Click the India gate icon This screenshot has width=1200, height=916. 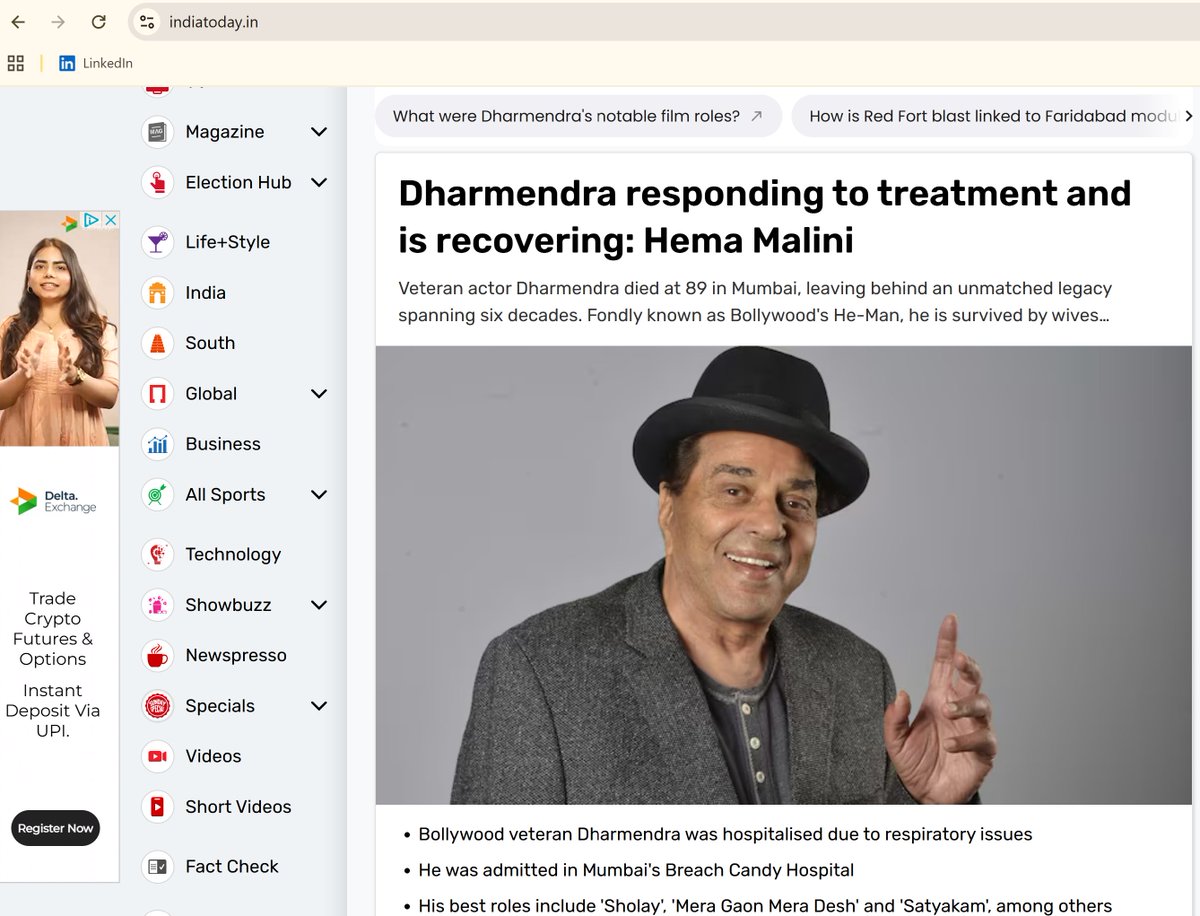pos(158,293)
